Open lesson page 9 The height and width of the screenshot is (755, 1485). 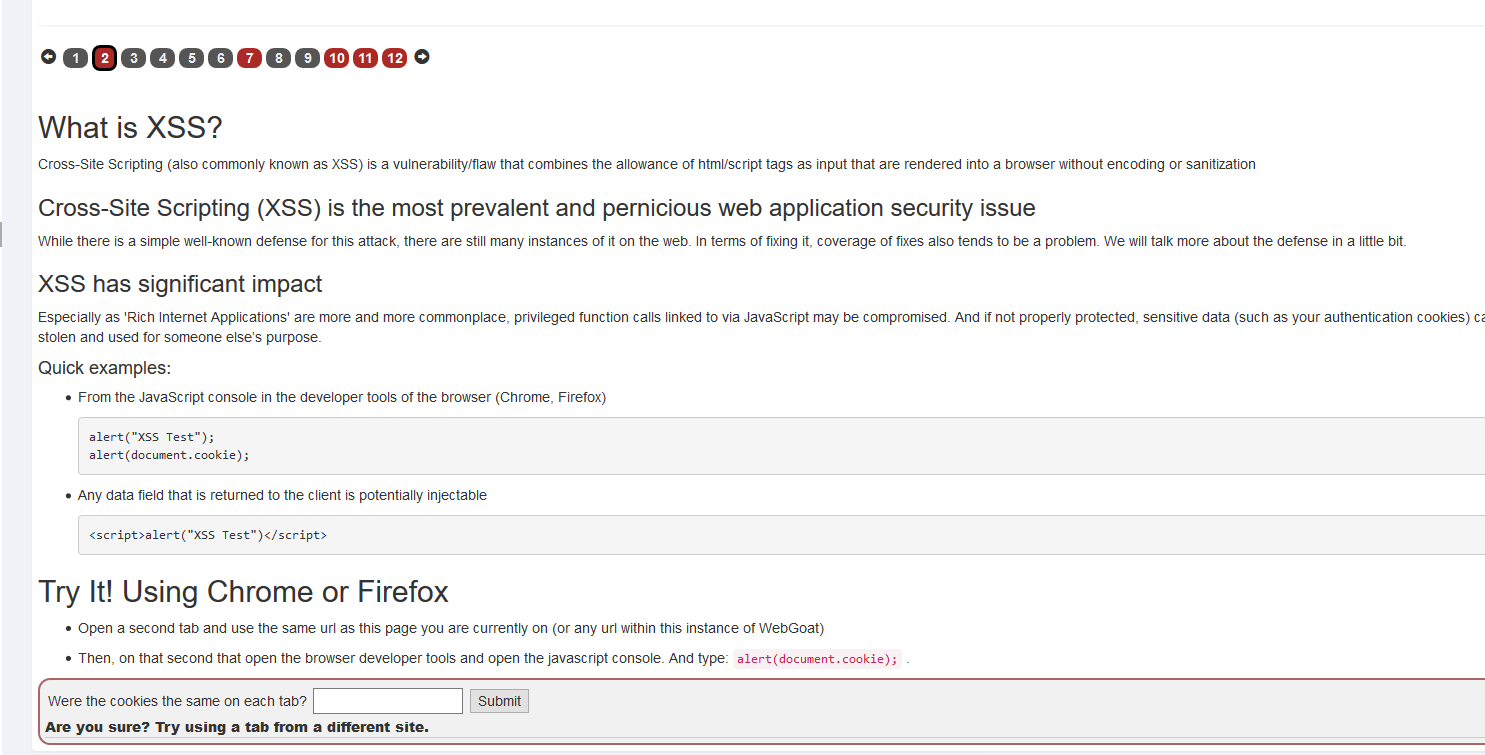pyautogui.click(x=308, y=58)
